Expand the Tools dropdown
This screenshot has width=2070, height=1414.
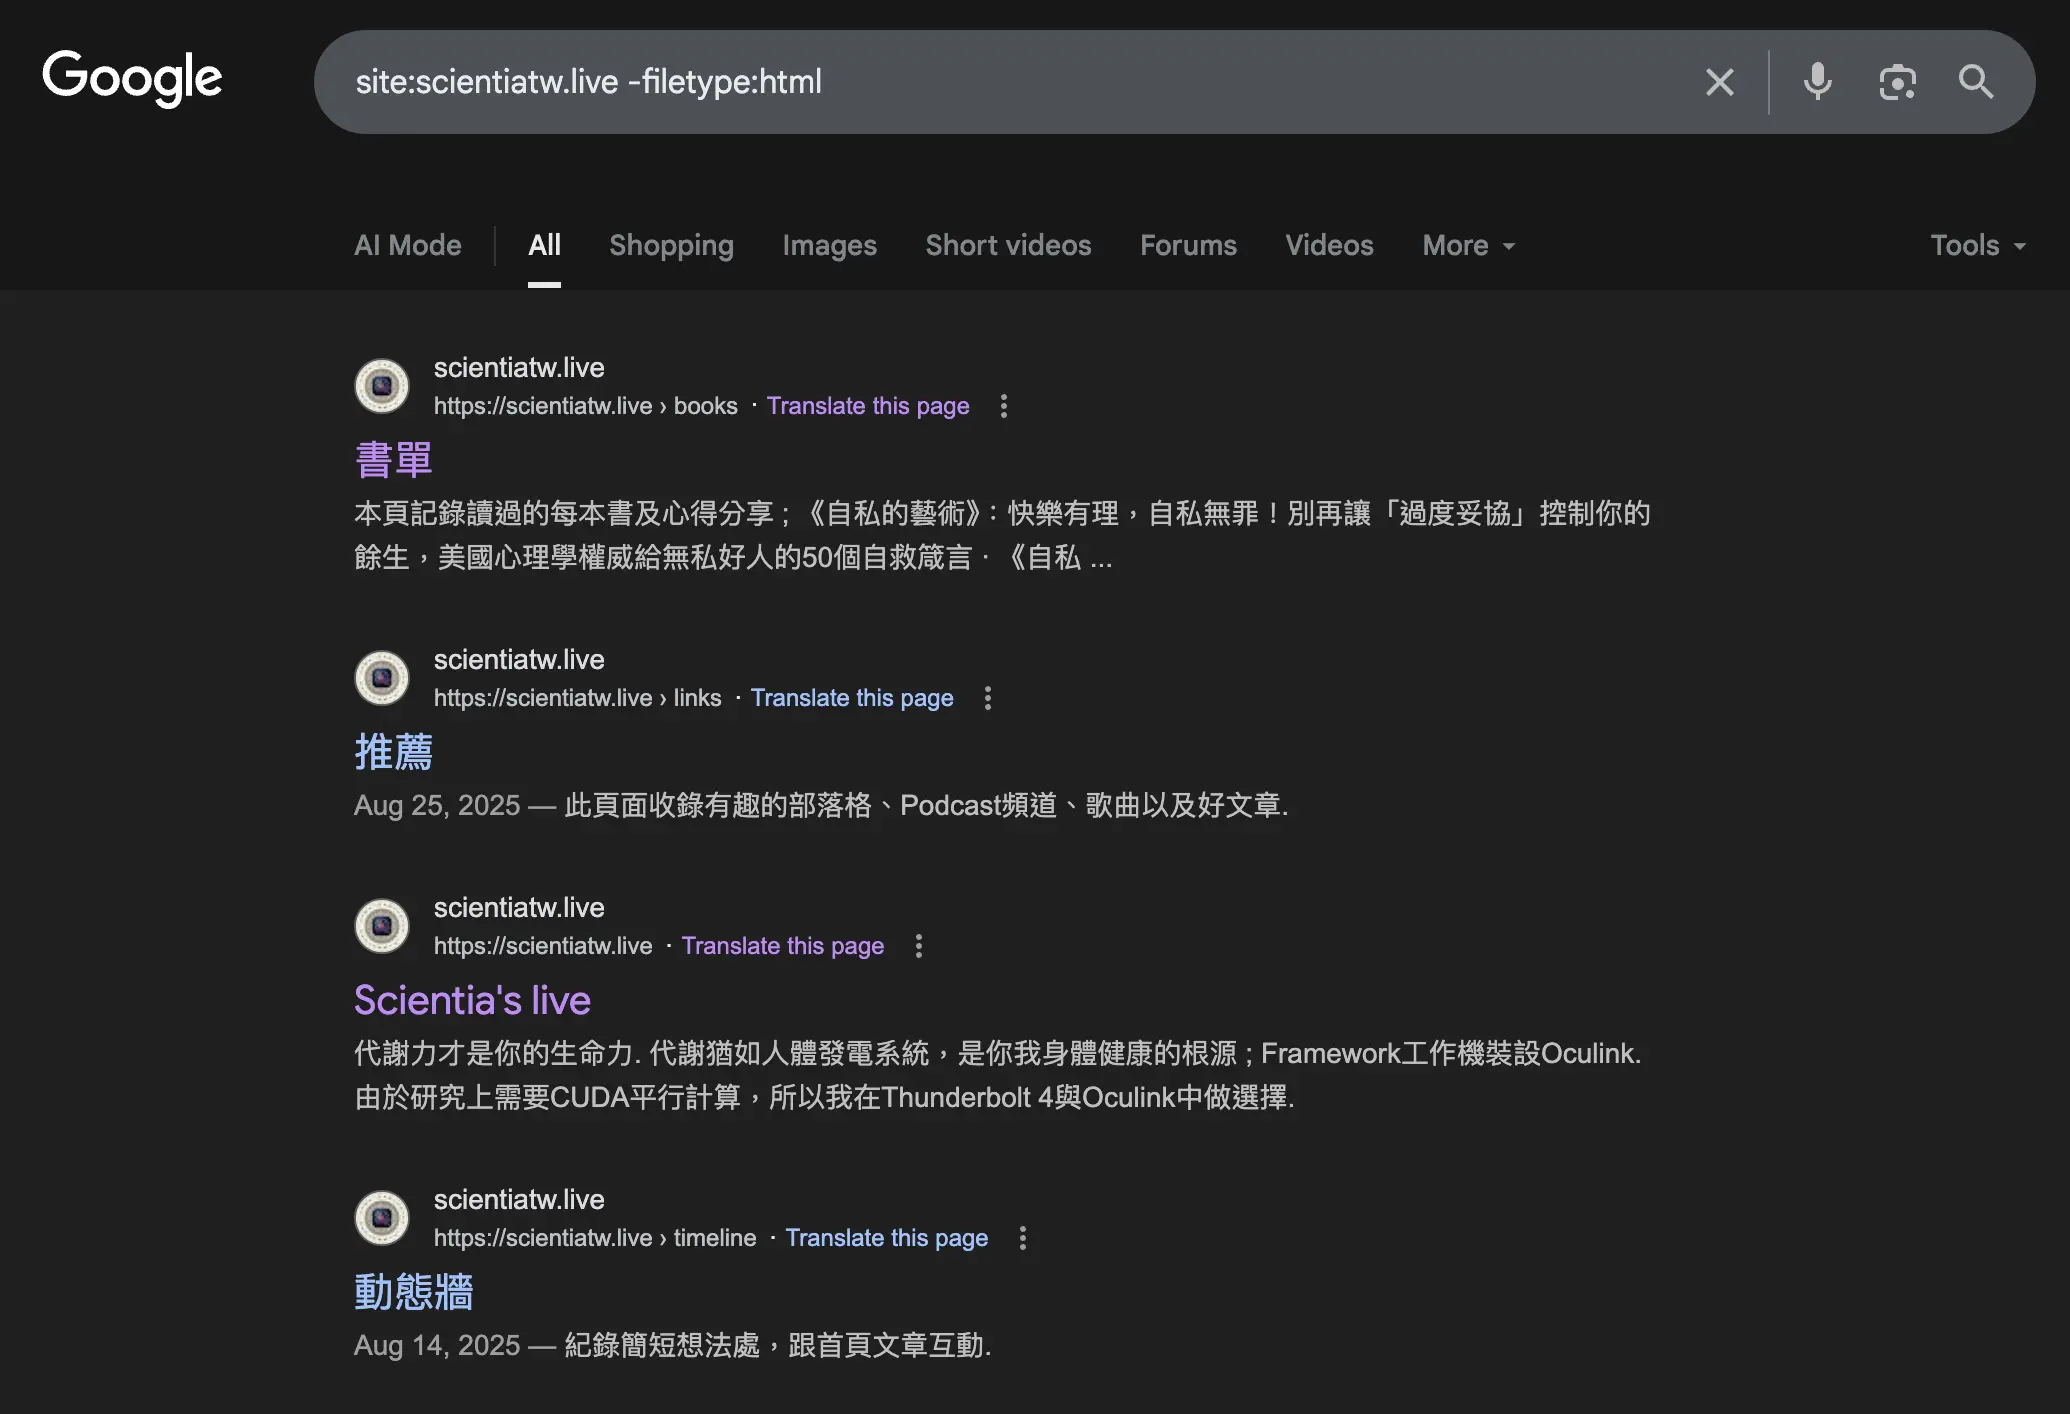coord(1978,246)
